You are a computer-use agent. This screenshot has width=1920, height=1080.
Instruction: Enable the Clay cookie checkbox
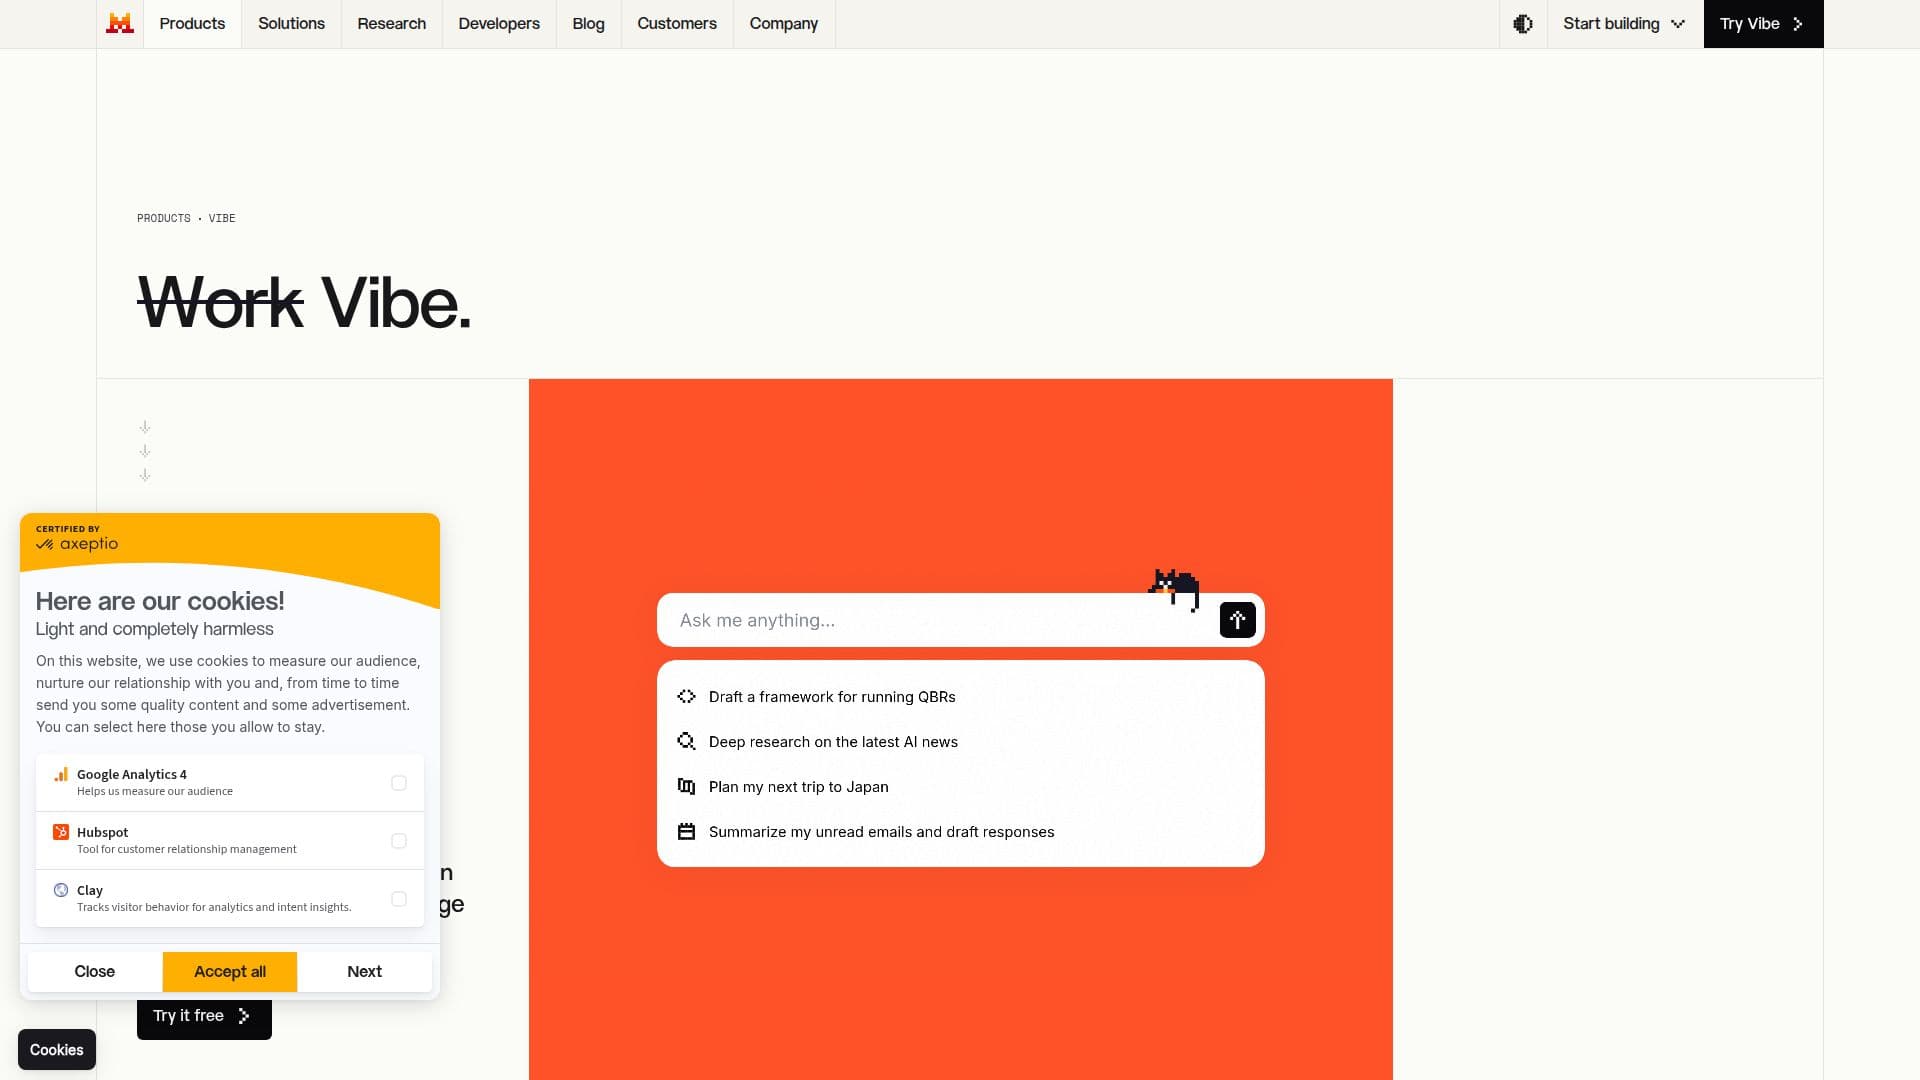[399, 899]
